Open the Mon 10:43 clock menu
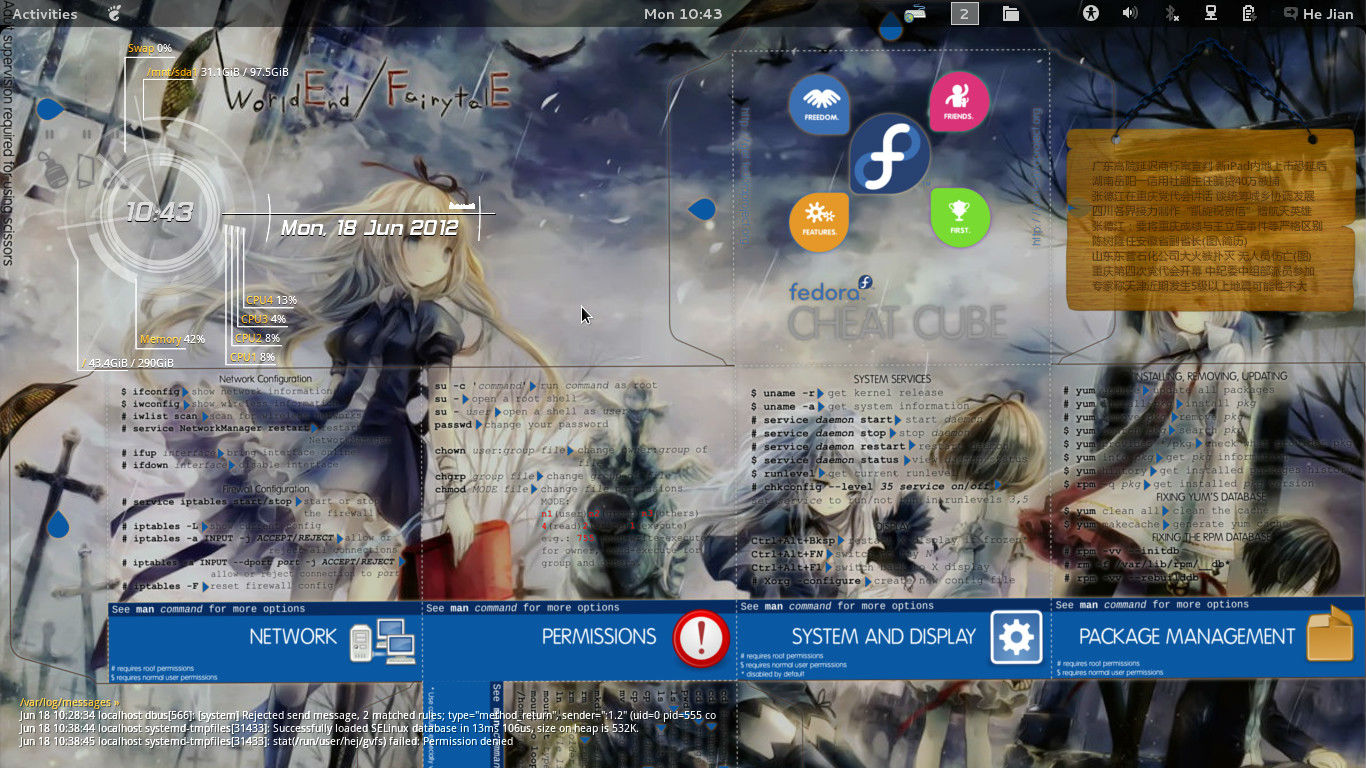This screenshot has height=768, width=1366. (683, 14)
